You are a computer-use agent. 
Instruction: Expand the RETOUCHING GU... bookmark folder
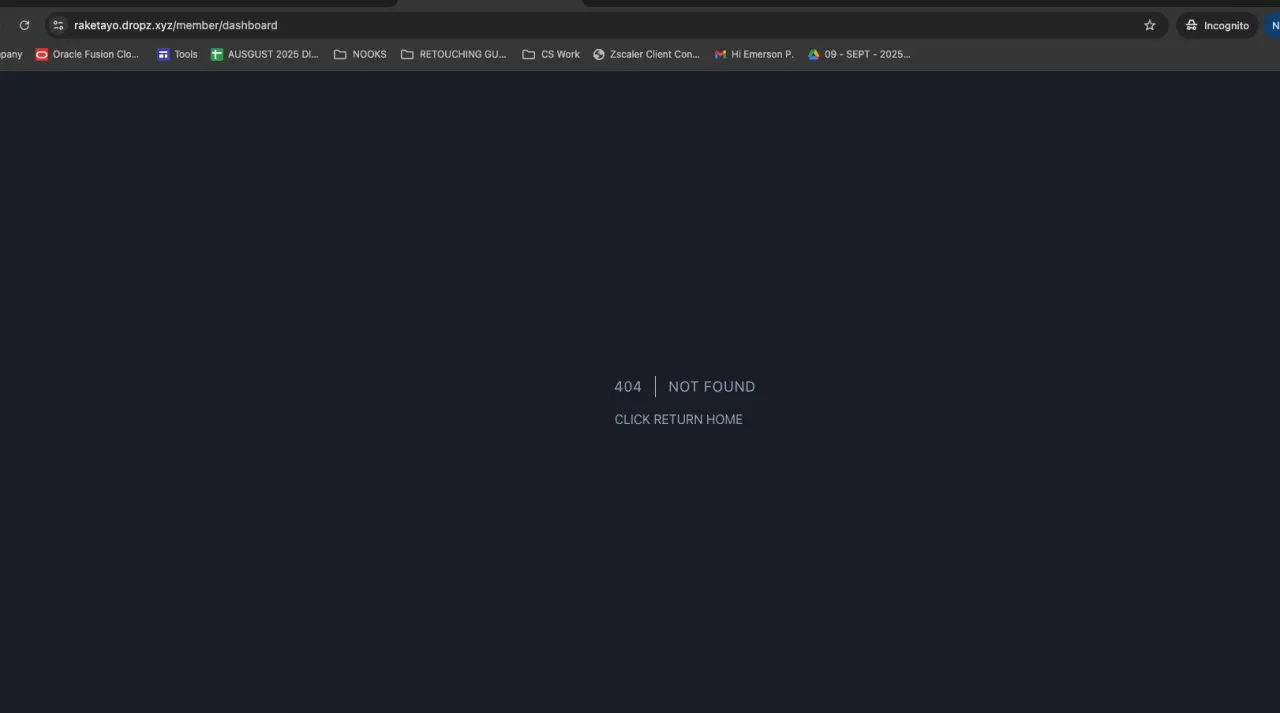454,54
